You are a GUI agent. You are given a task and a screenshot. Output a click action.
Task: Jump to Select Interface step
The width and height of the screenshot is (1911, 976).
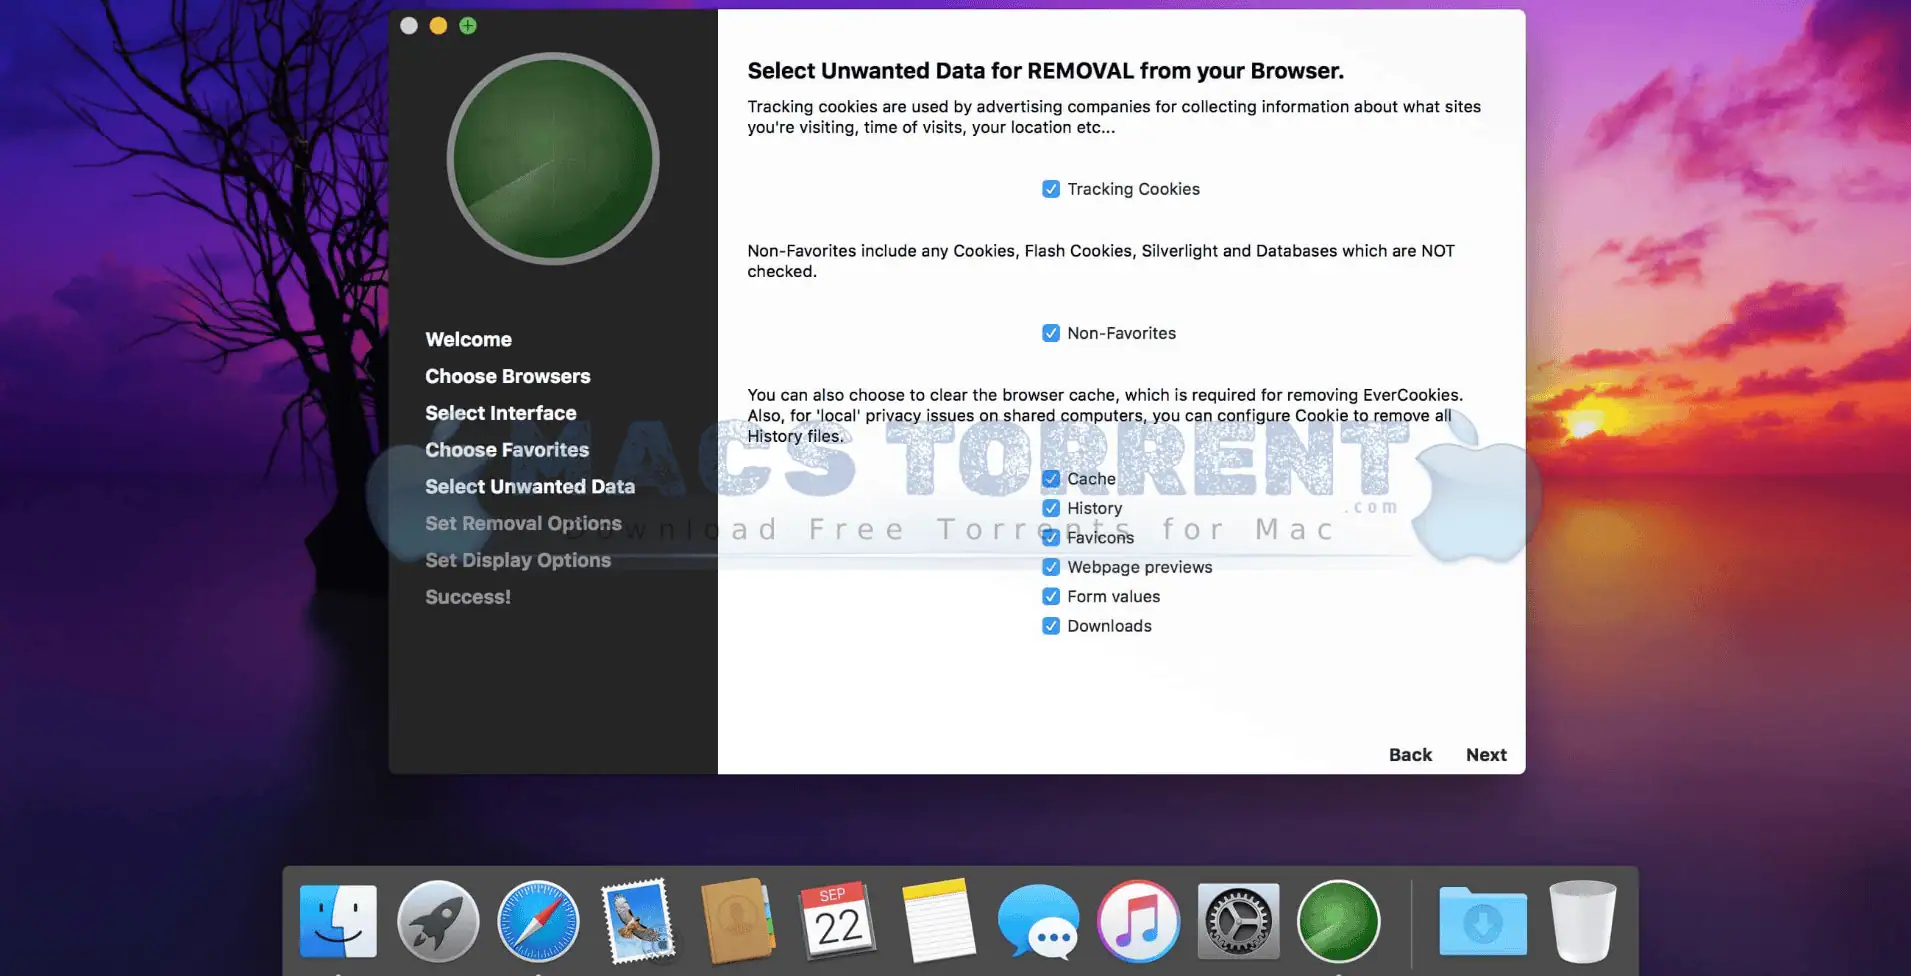coord(500,413)
